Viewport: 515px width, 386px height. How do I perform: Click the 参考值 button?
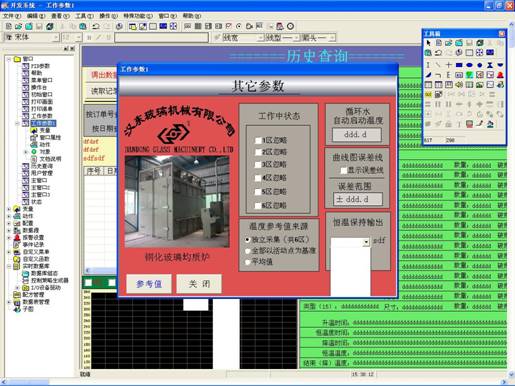(x=149, y=284)
